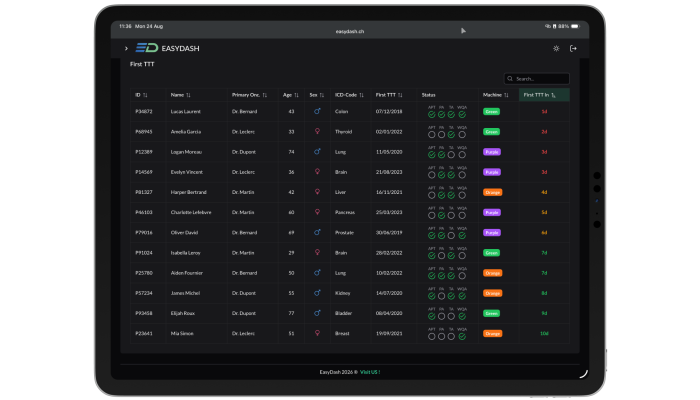Click Green machine tag for Elijah Roux
This screenshot has height=400, width=700.
click(x=492, y=313)
